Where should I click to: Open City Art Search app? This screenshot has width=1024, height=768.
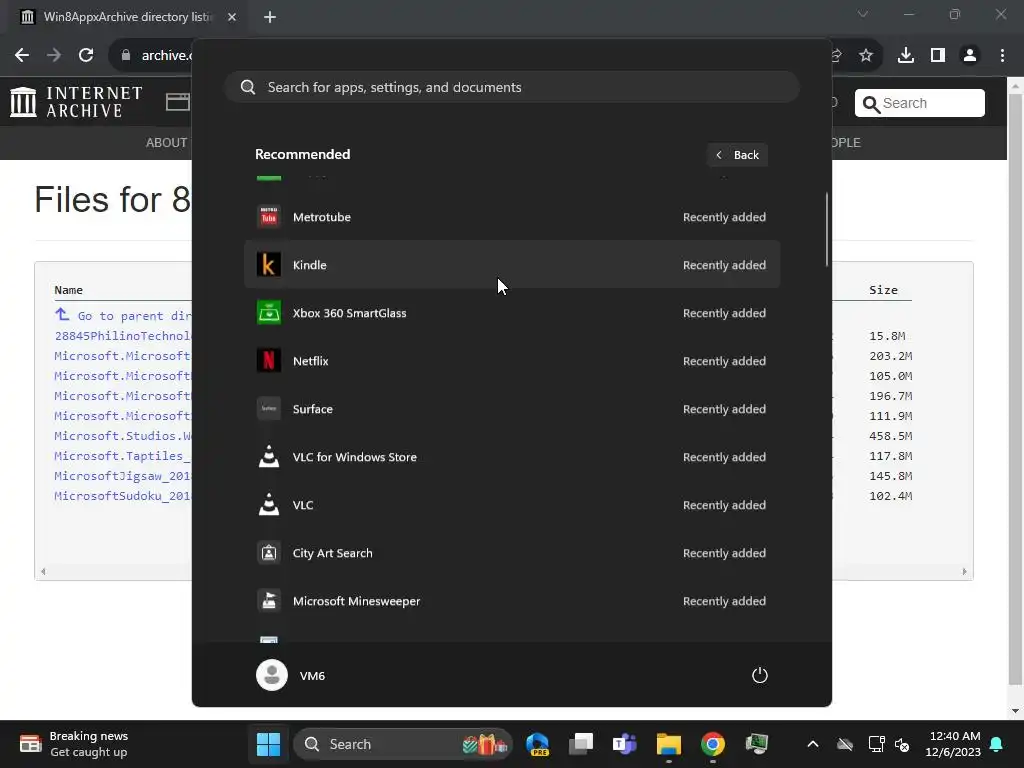click(x=512, y=553)
